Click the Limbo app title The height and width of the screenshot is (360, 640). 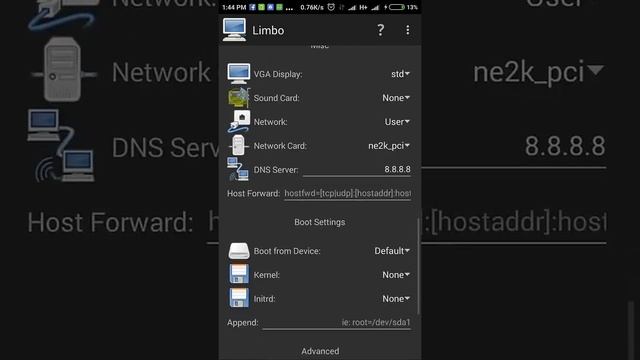point(268,30)
